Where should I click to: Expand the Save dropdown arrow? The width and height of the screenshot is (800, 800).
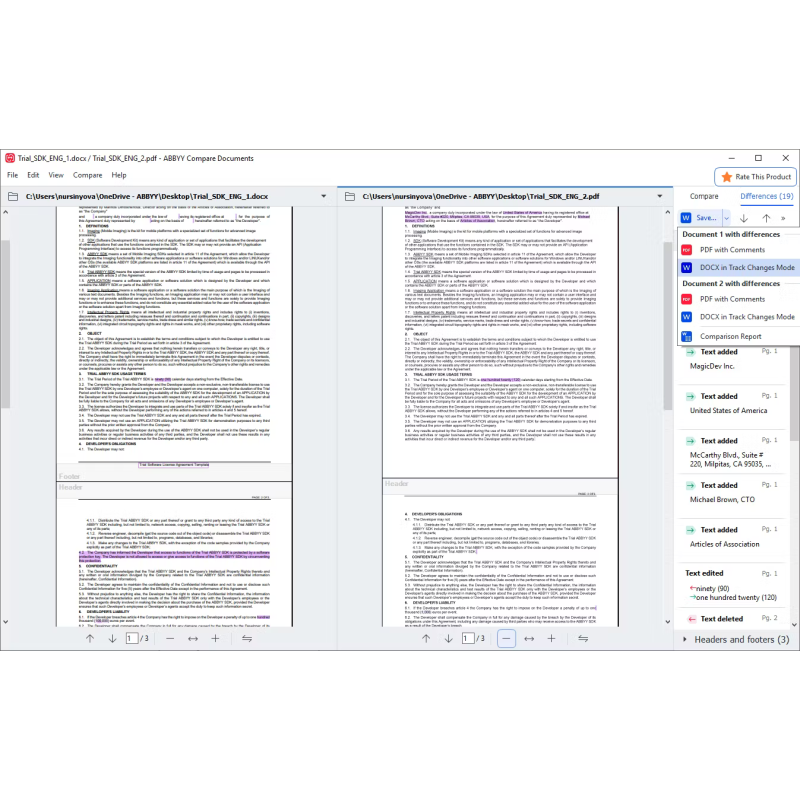click(727, 217)
